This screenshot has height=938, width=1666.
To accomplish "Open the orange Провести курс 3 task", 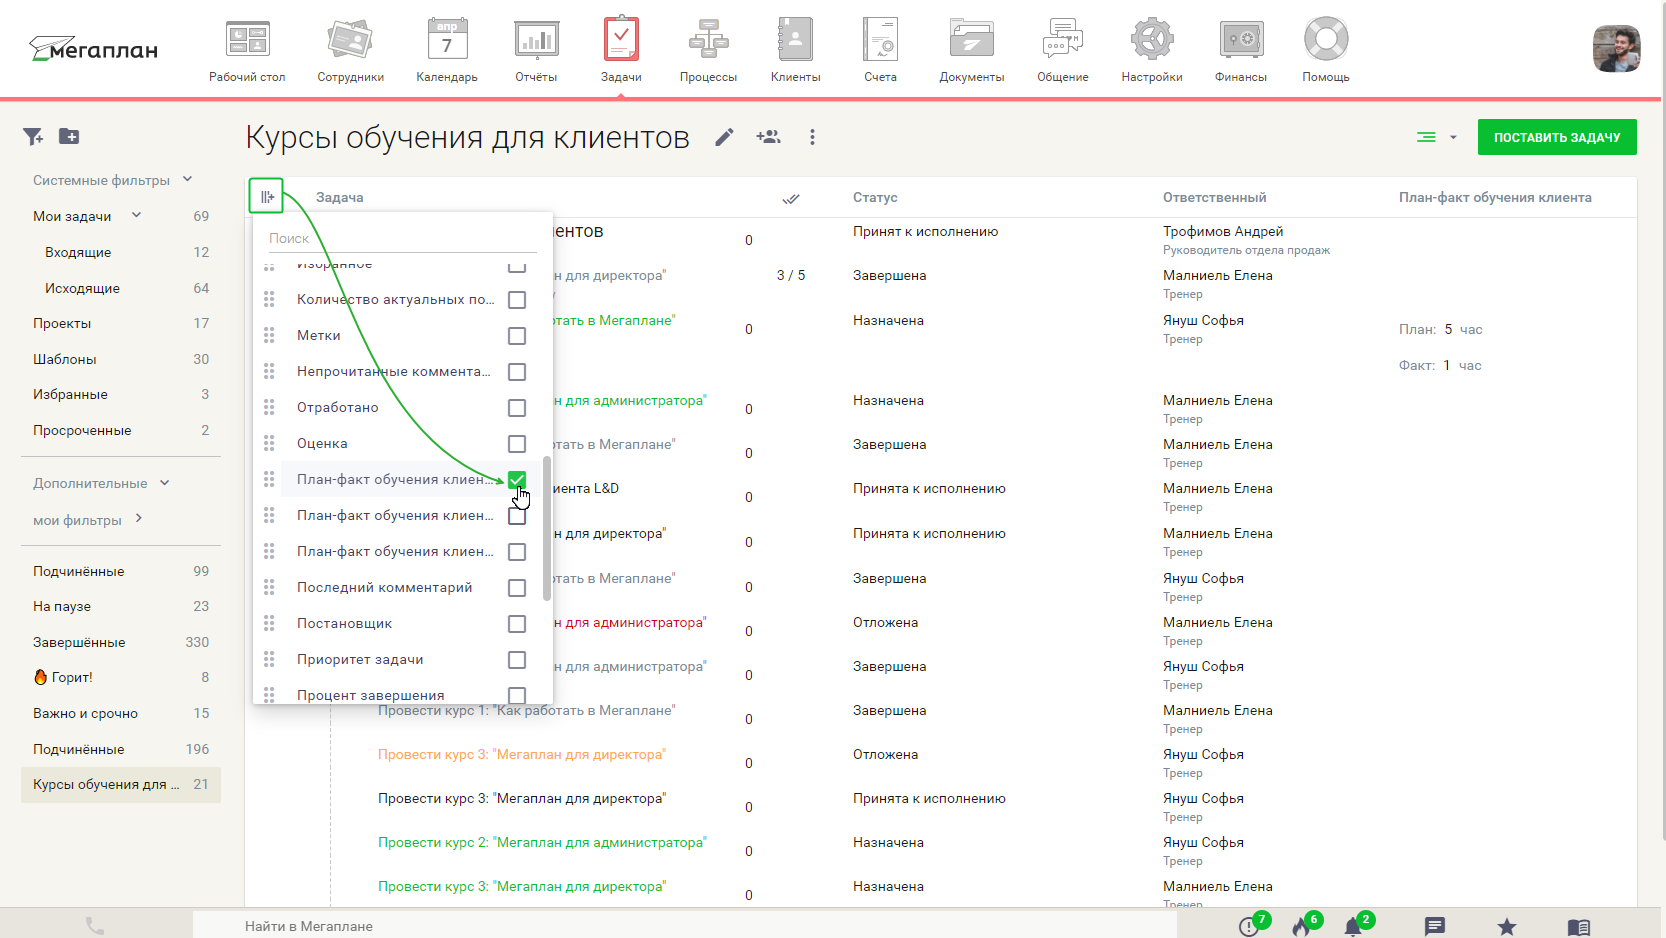I will pos(522,754).
